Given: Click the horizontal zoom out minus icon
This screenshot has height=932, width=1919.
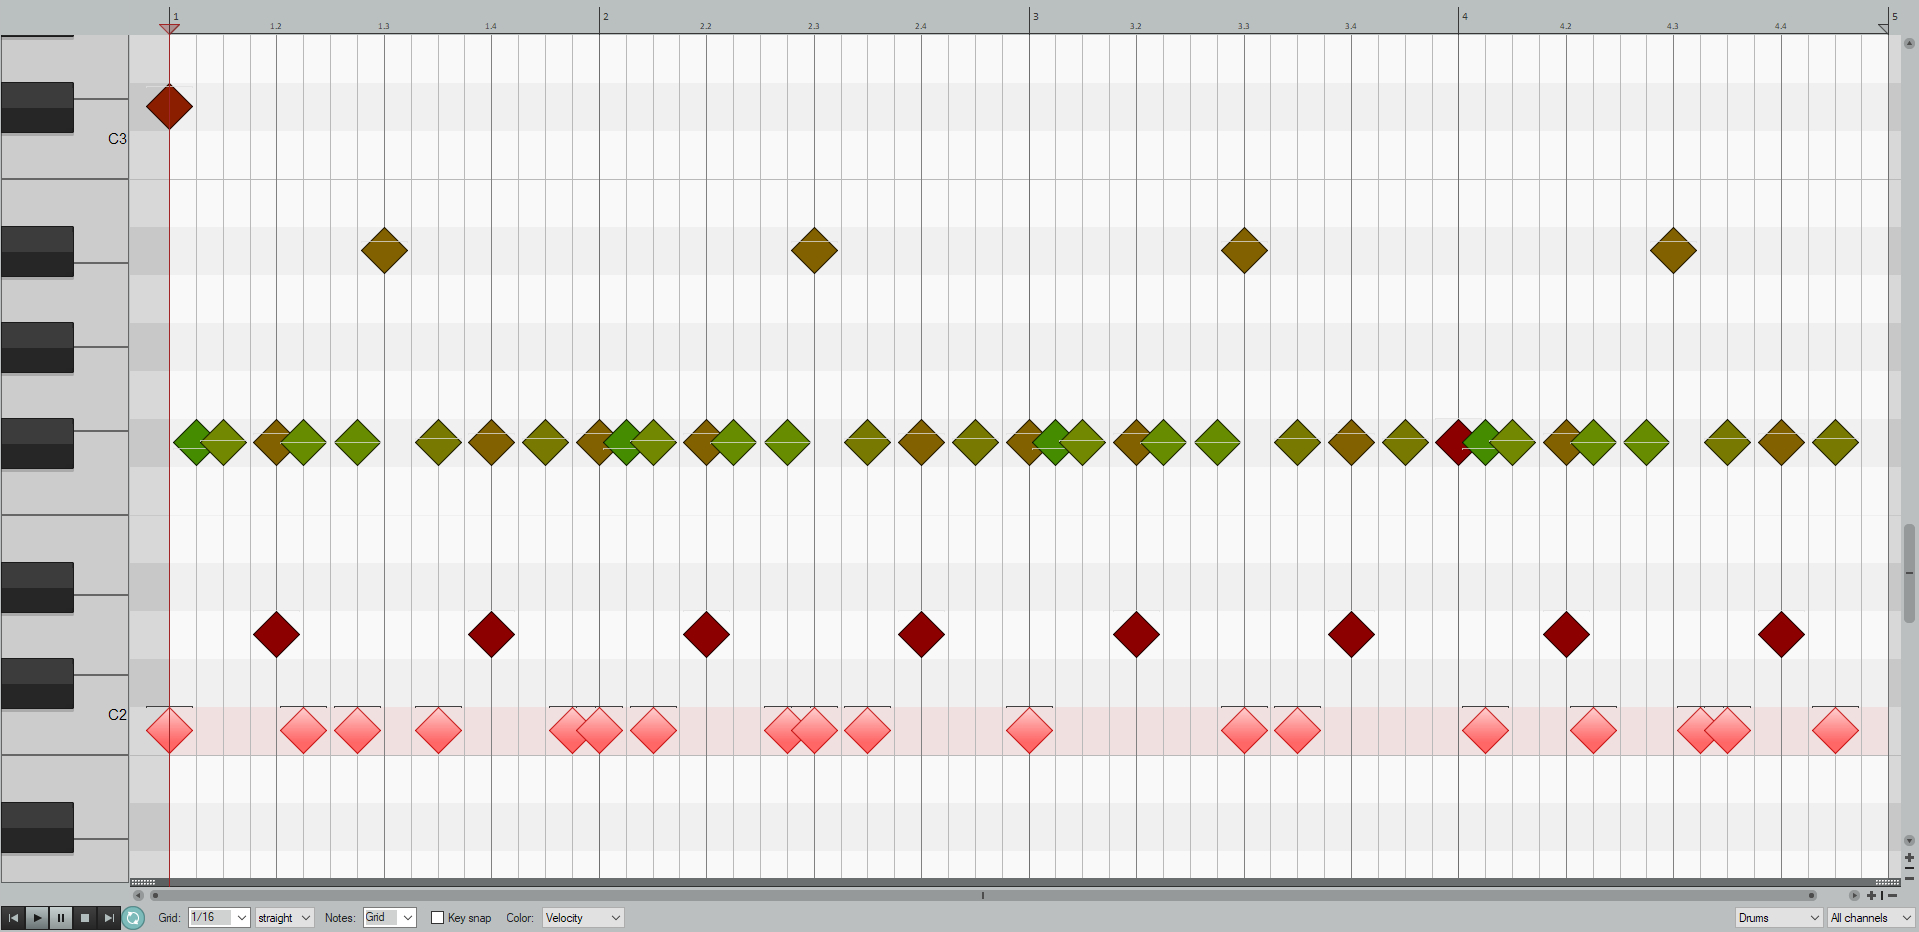Looking at the screenshot, I should 1892,896.
